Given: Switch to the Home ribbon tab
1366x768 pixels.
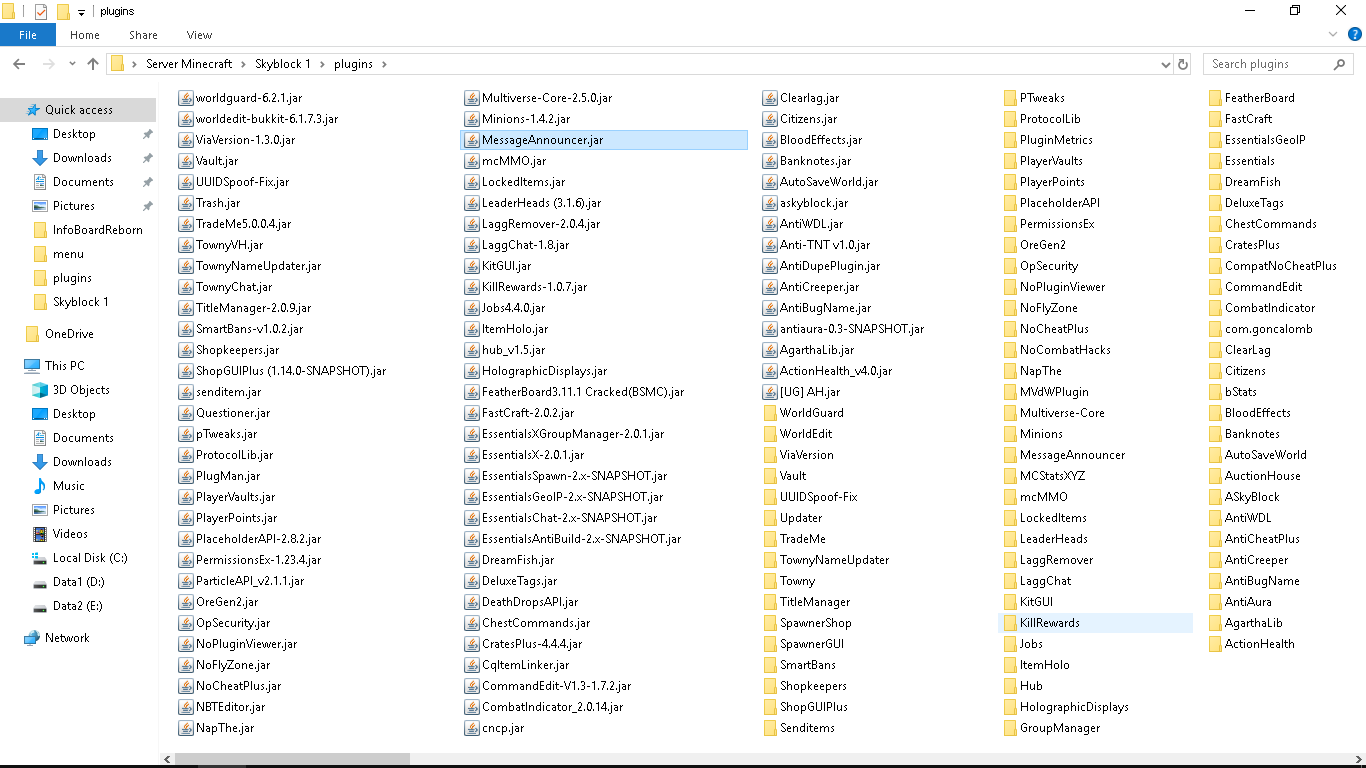Looking at the screenshot, I should pyautogui.click(x=85, y=35).
